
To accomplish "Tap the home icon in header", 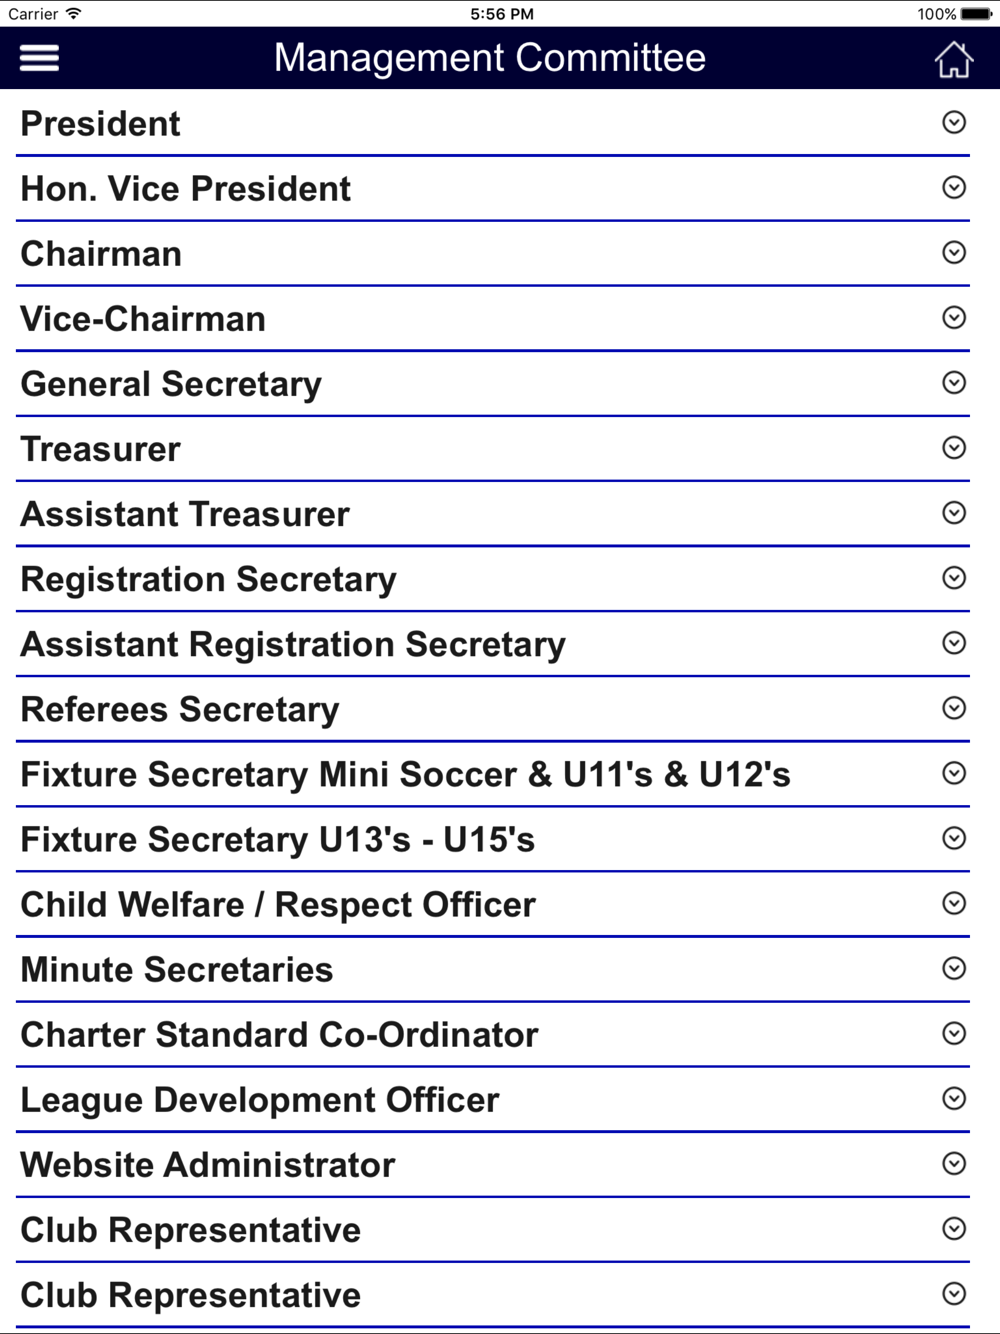I will [953, 59].
